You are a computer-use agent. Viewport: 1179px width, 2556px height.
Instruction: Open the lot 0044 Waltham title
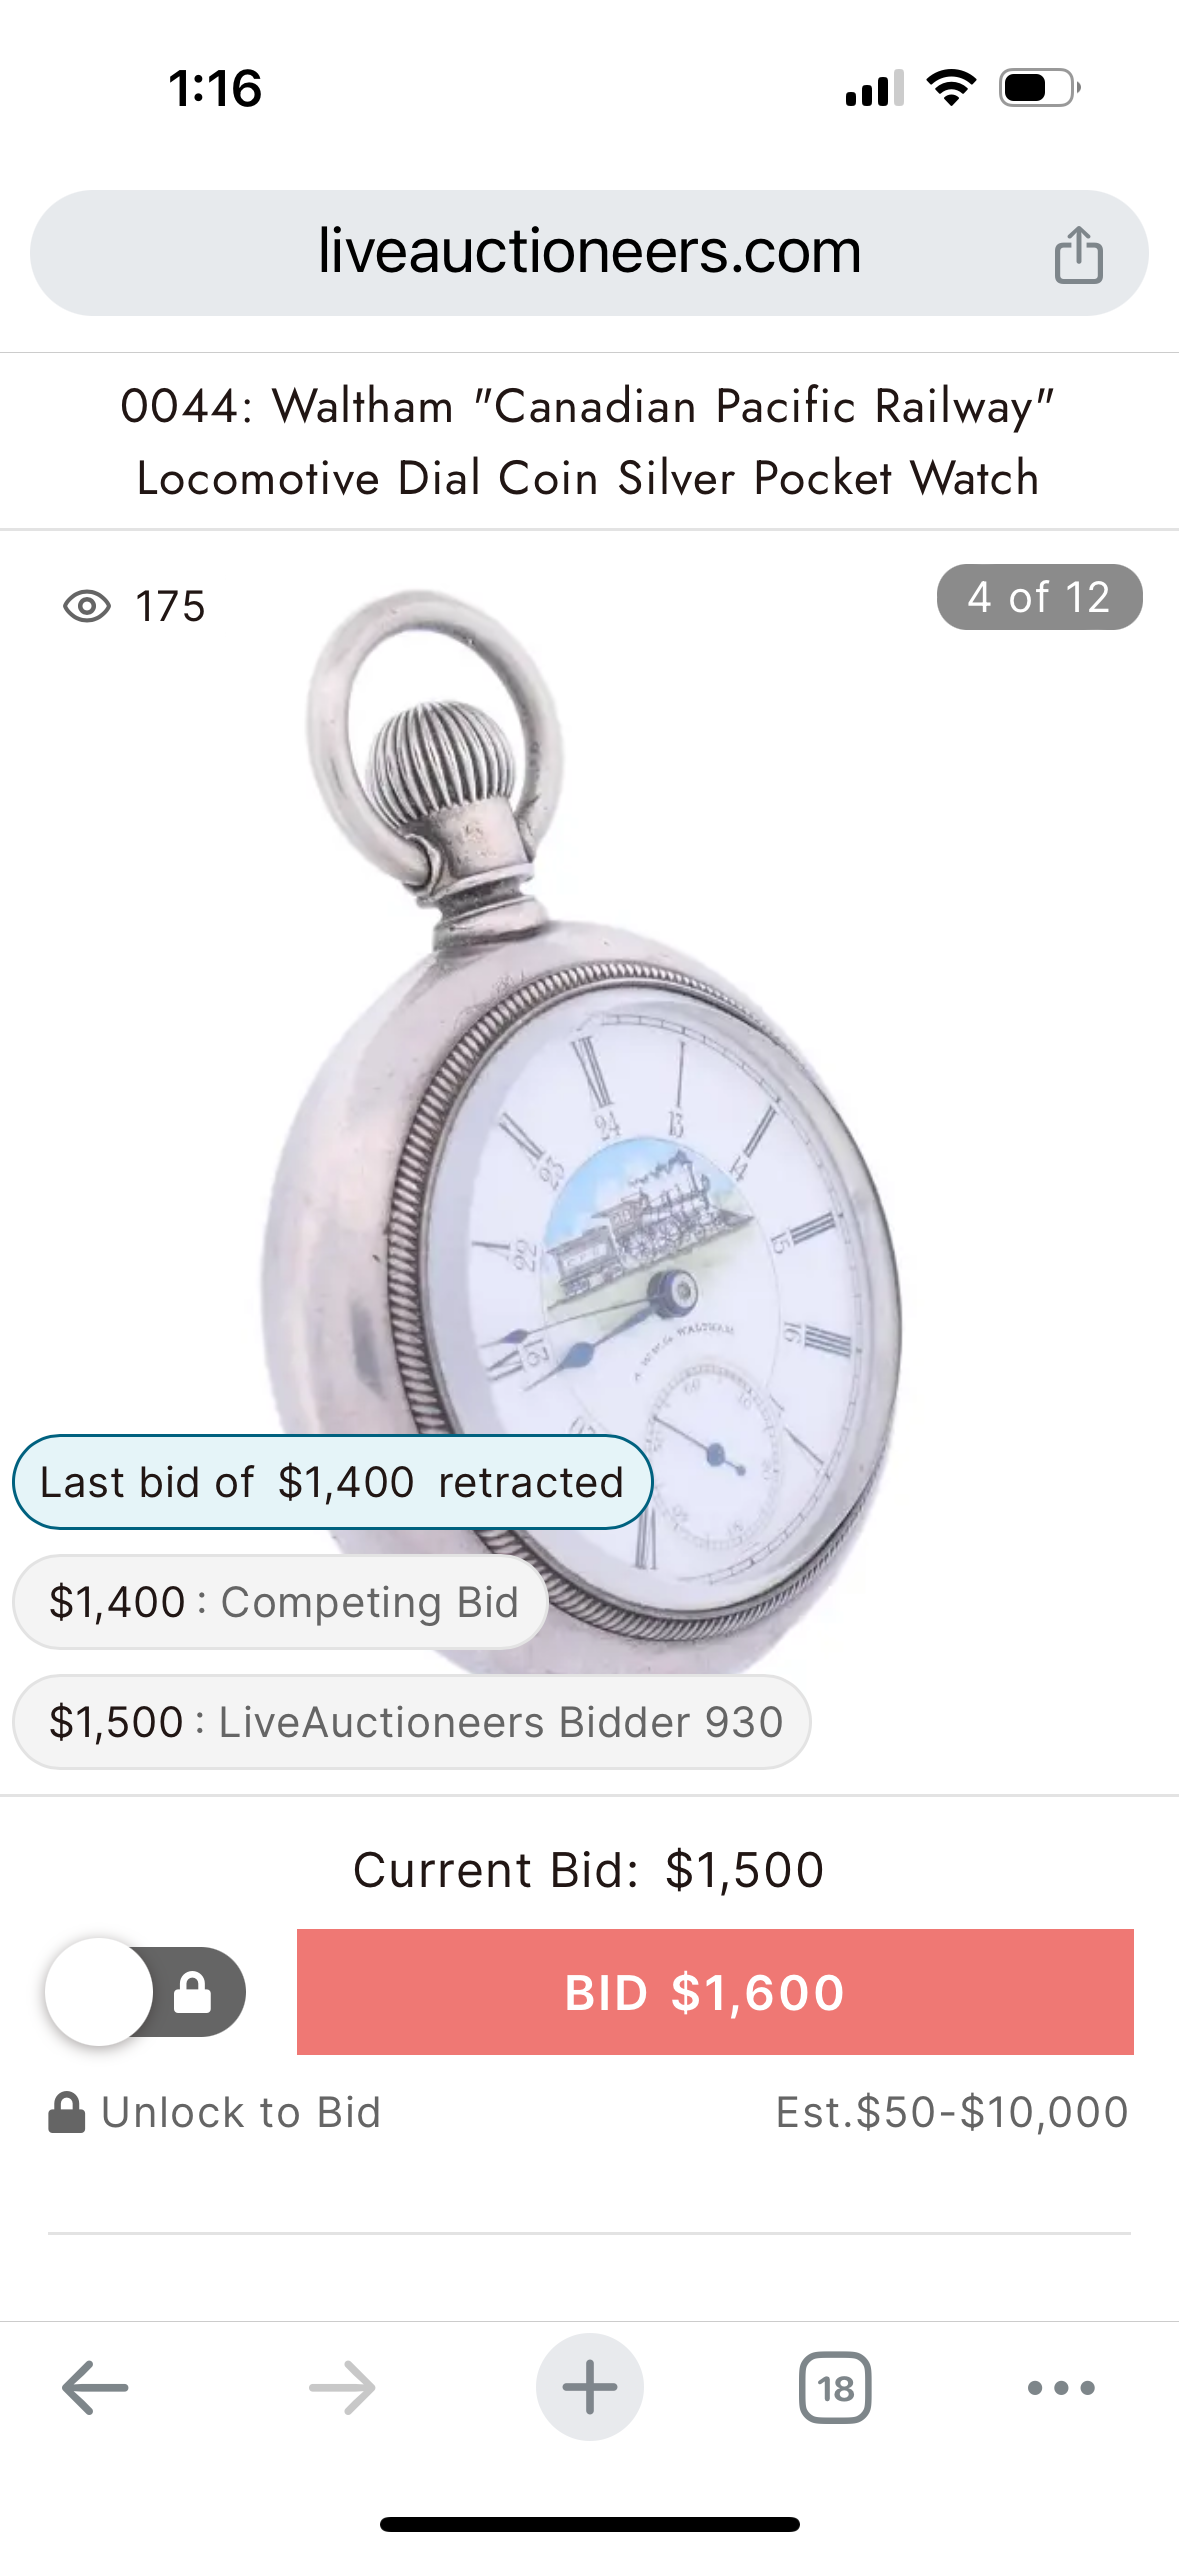click(589, 441)
